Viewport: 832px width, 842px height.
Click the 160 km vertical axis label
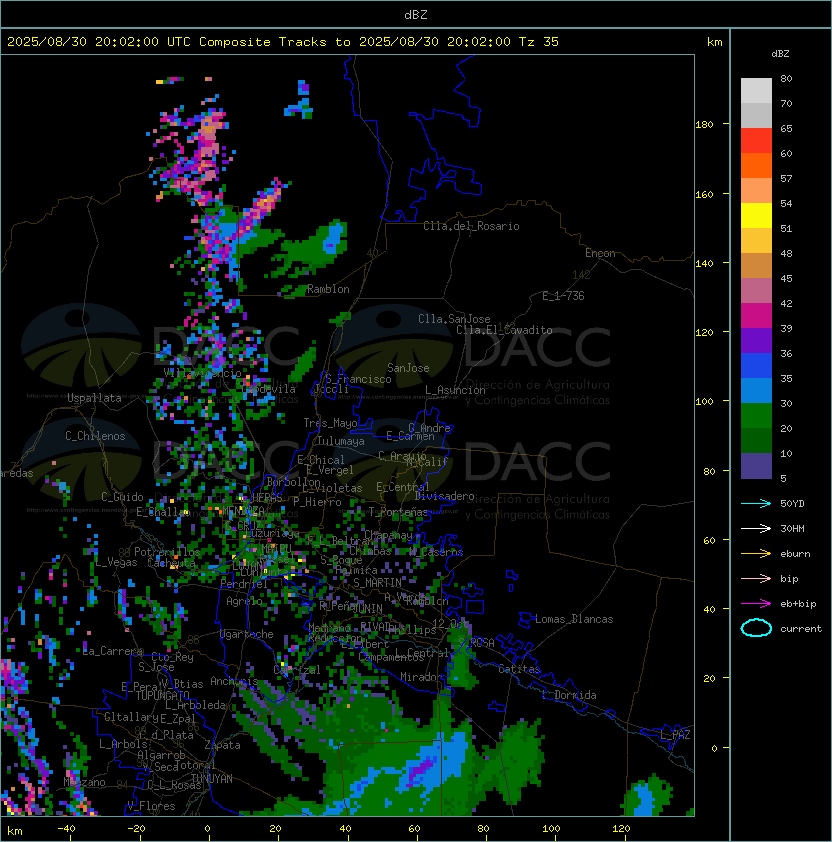click(x=704, y=194)
